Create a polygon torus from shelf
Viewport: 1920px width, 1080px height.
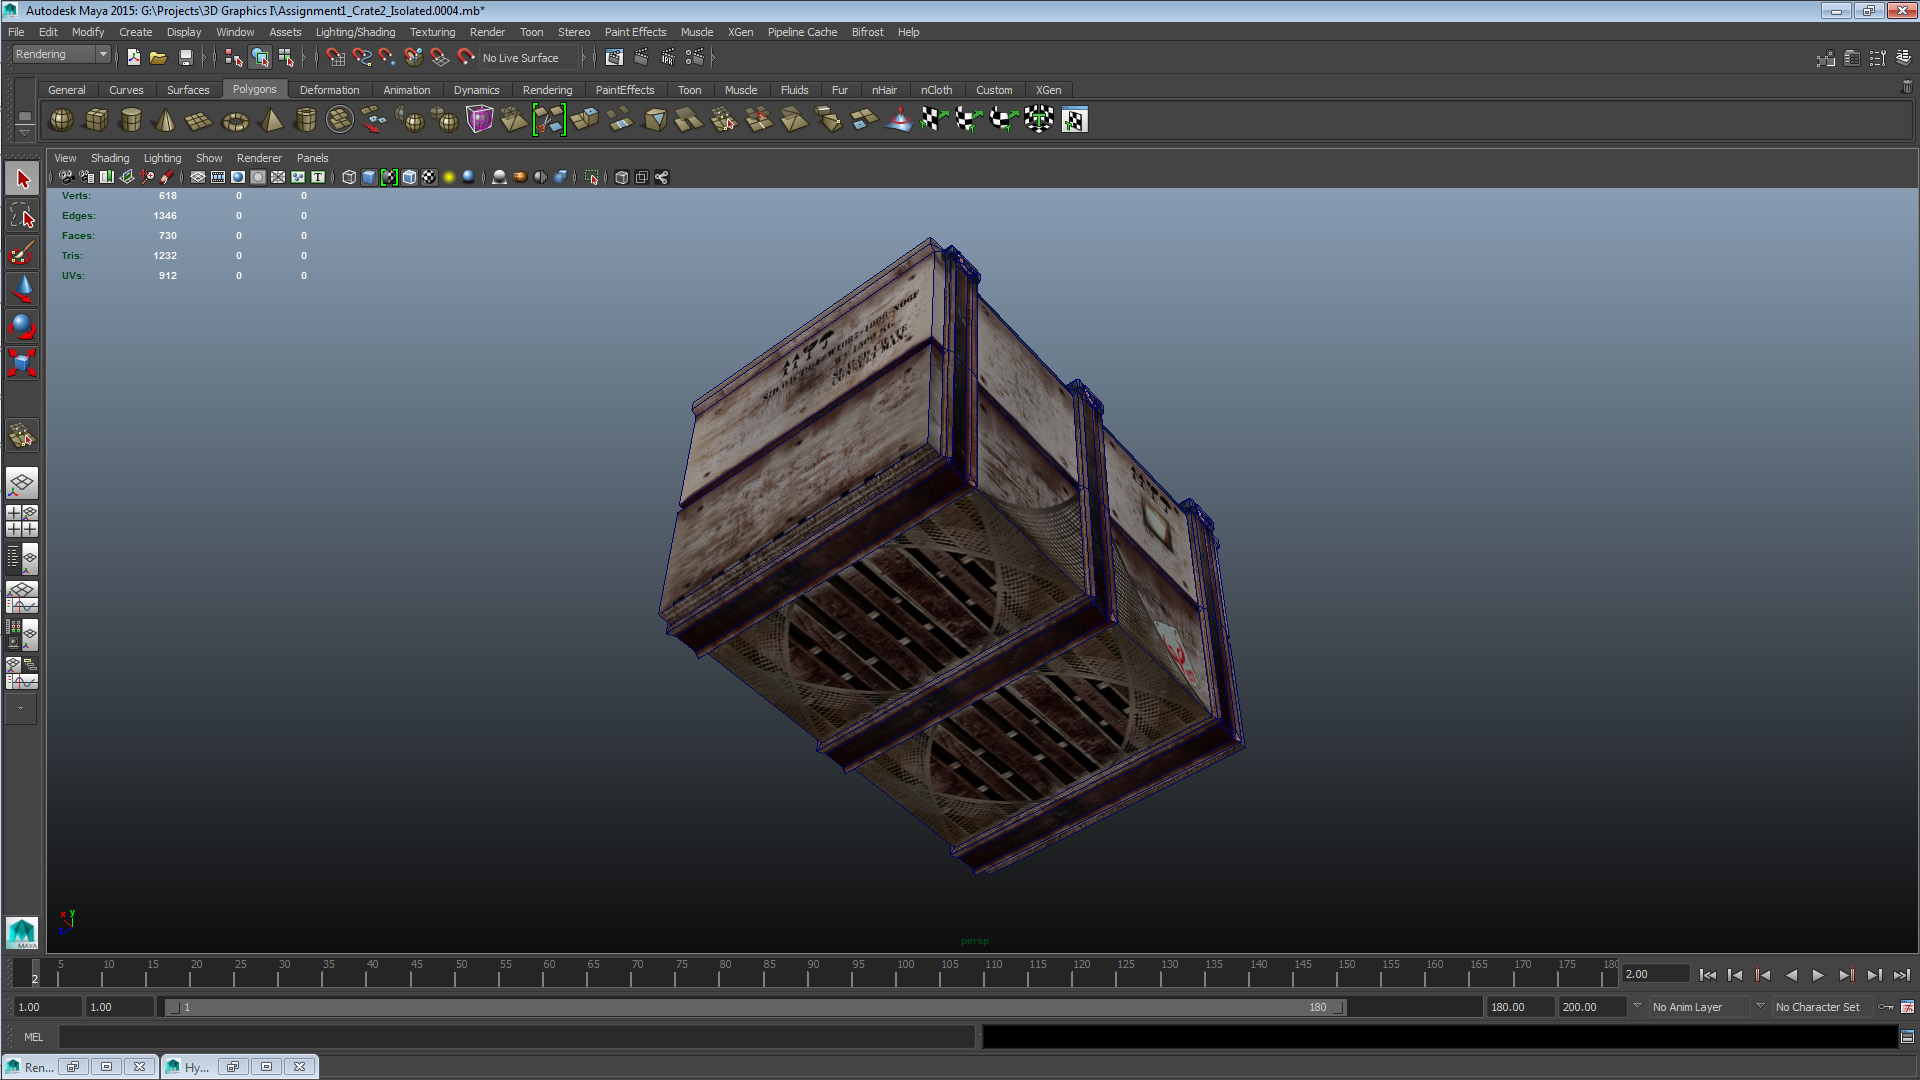click(235, 121)
